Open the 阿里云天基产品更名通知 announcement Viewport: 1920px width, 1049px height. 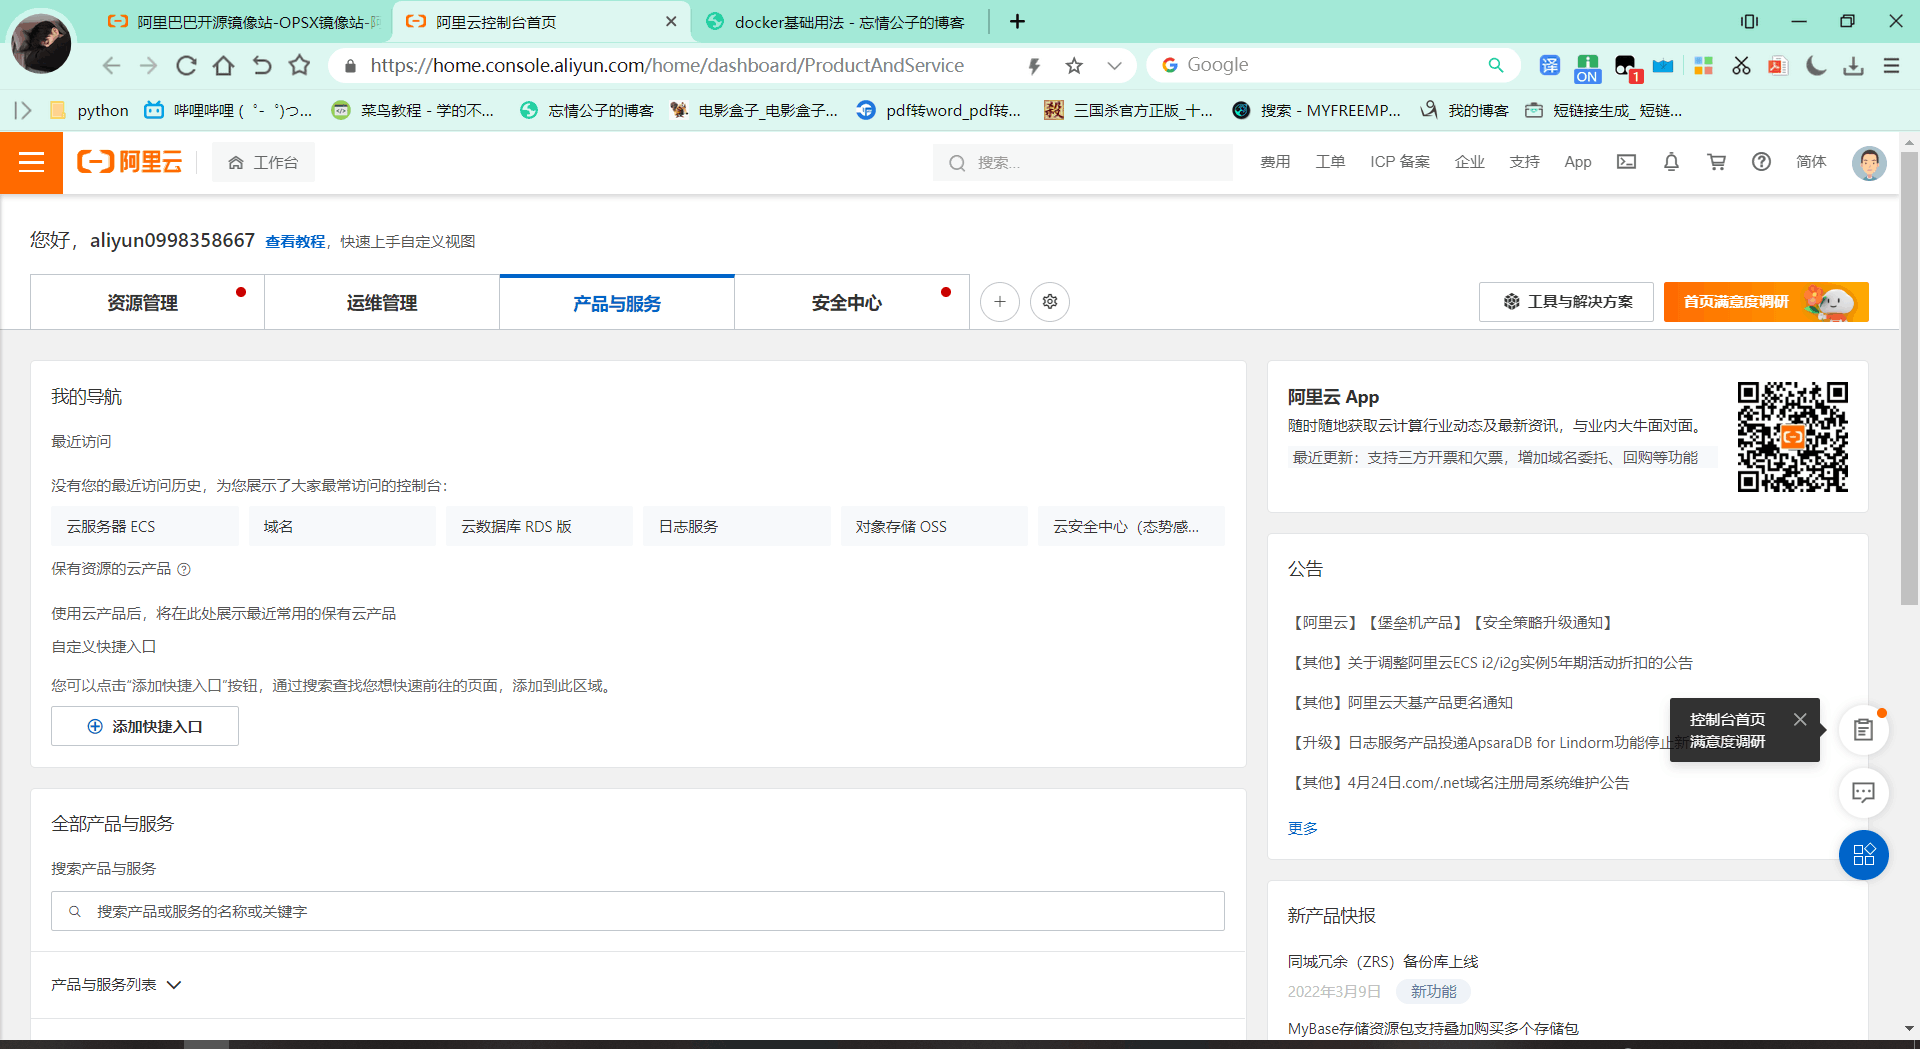pos(1400,703)
